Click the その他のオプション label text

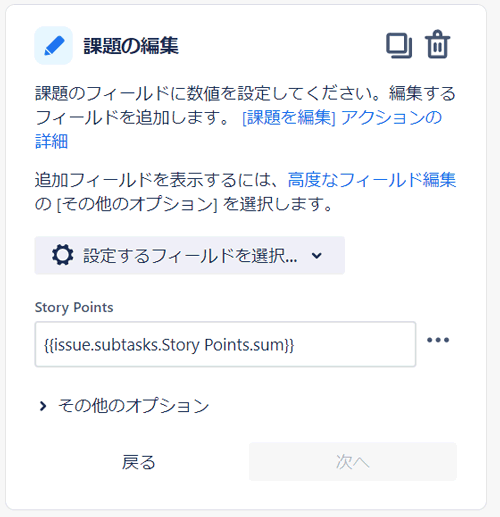[134, 406]
